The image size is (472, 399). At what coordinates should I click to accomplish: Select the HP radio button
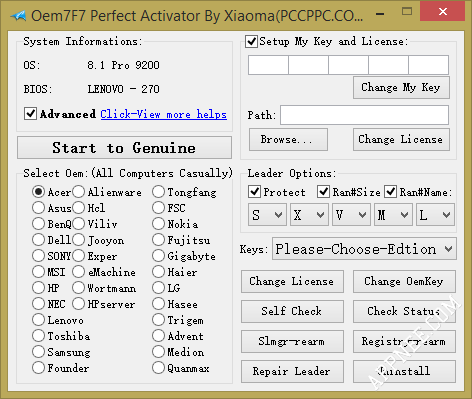click(38, 288)
